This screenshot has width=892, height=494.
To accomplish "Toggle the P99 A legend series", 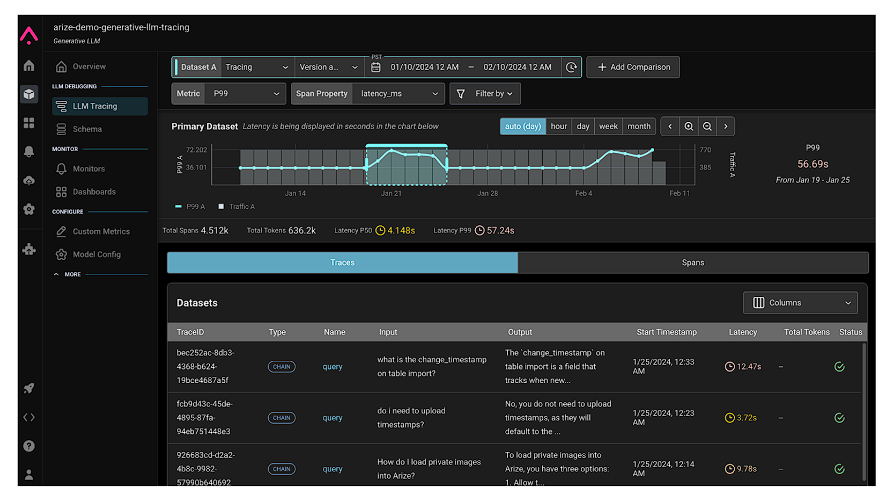I will (190, 207).
